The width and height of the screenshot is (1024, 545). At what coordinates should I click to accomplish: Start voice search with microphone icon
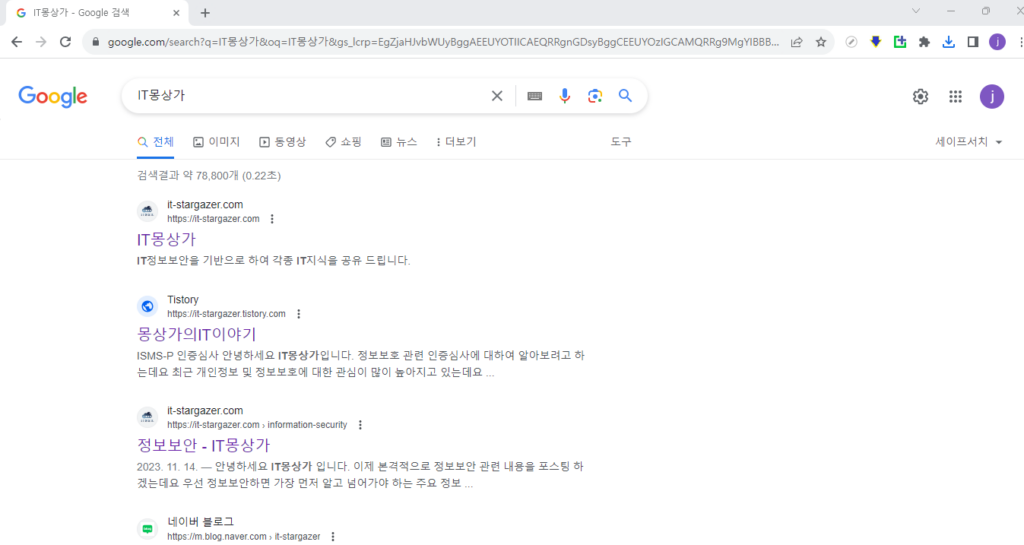(565, 96)
